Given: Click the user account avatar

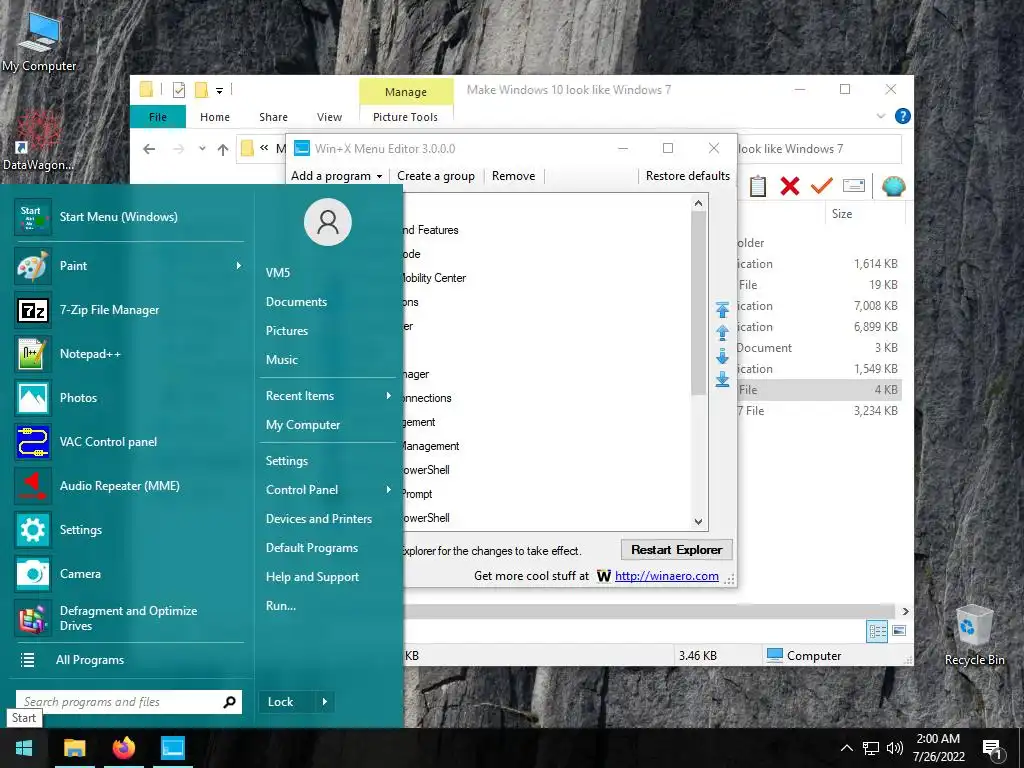Looking at the screenshot, I should point(328,222).
